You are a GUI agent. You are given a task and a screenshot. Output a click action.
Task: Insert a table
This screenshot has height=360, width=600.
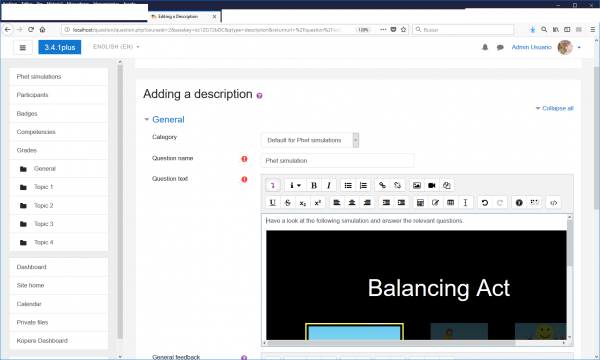tap(450, 203)
